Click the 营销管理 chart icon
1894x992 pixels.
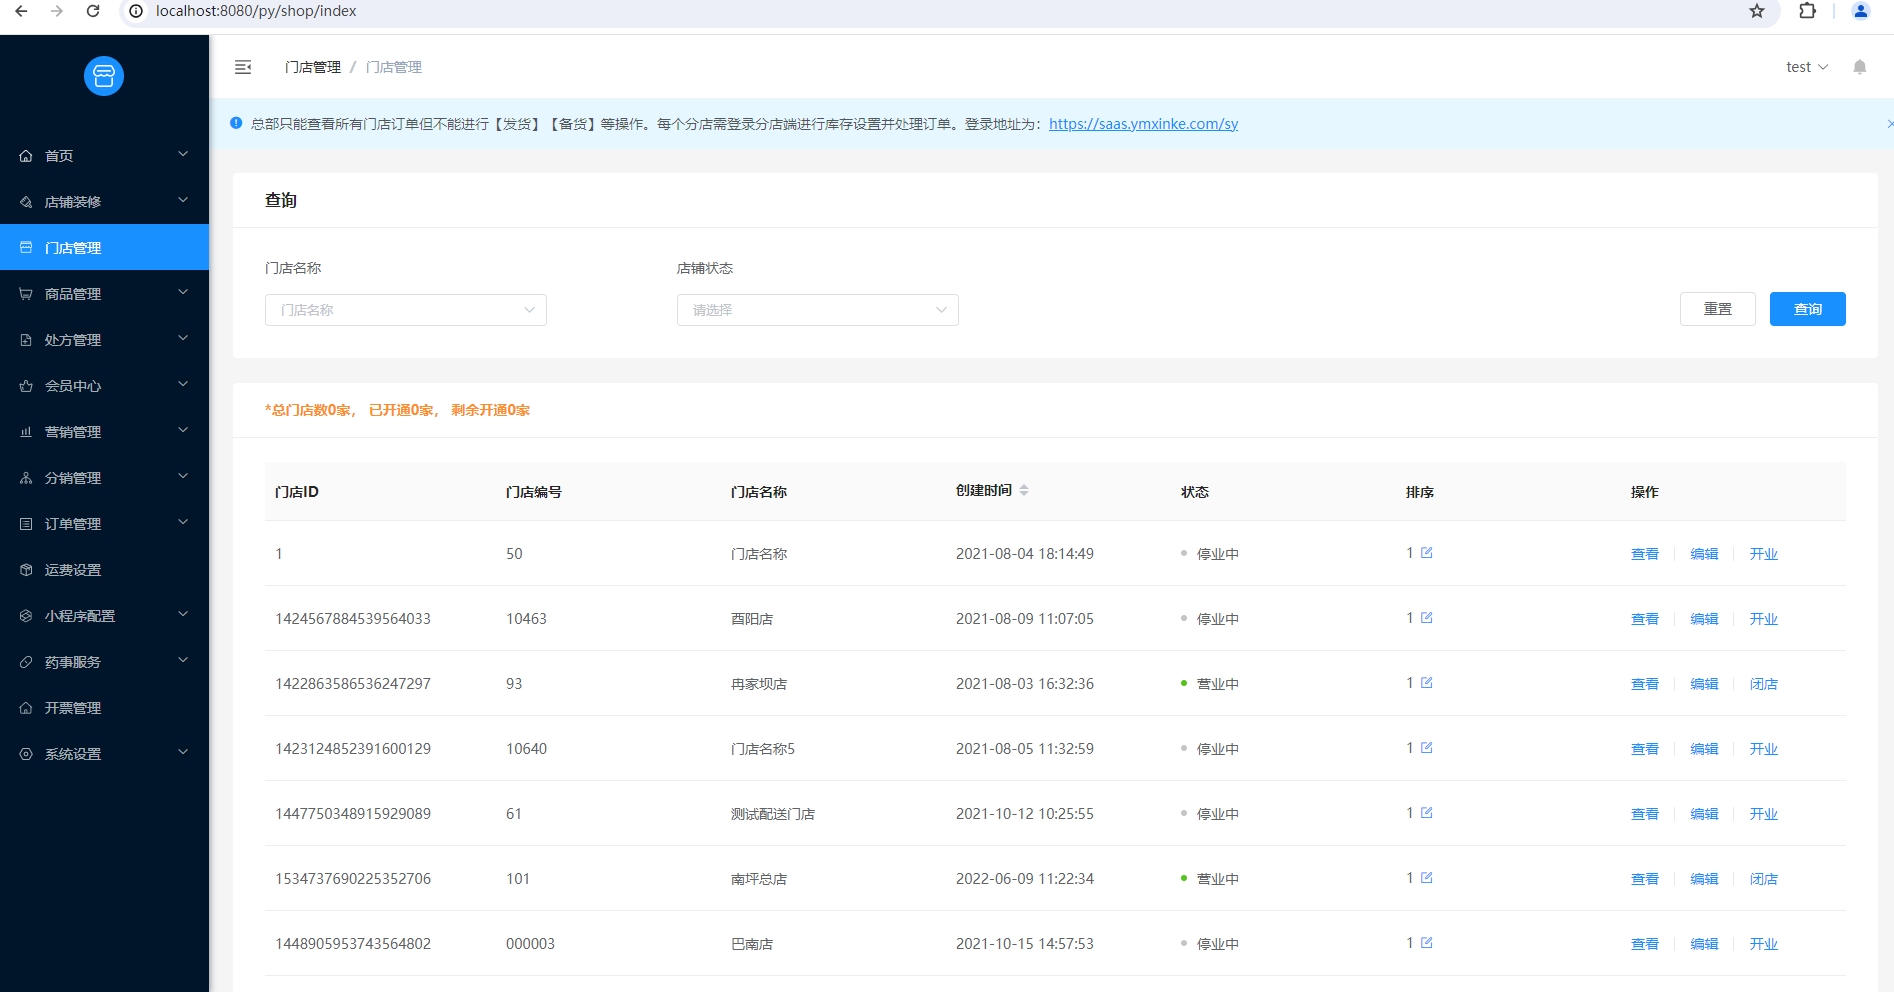pyautogui.click(x=26, y=432)
